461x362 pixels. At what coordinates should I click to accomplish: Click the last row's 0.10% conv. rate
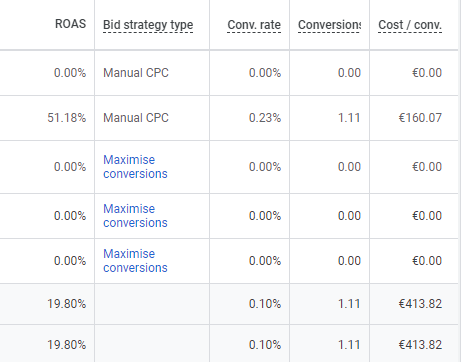point(265,345)
